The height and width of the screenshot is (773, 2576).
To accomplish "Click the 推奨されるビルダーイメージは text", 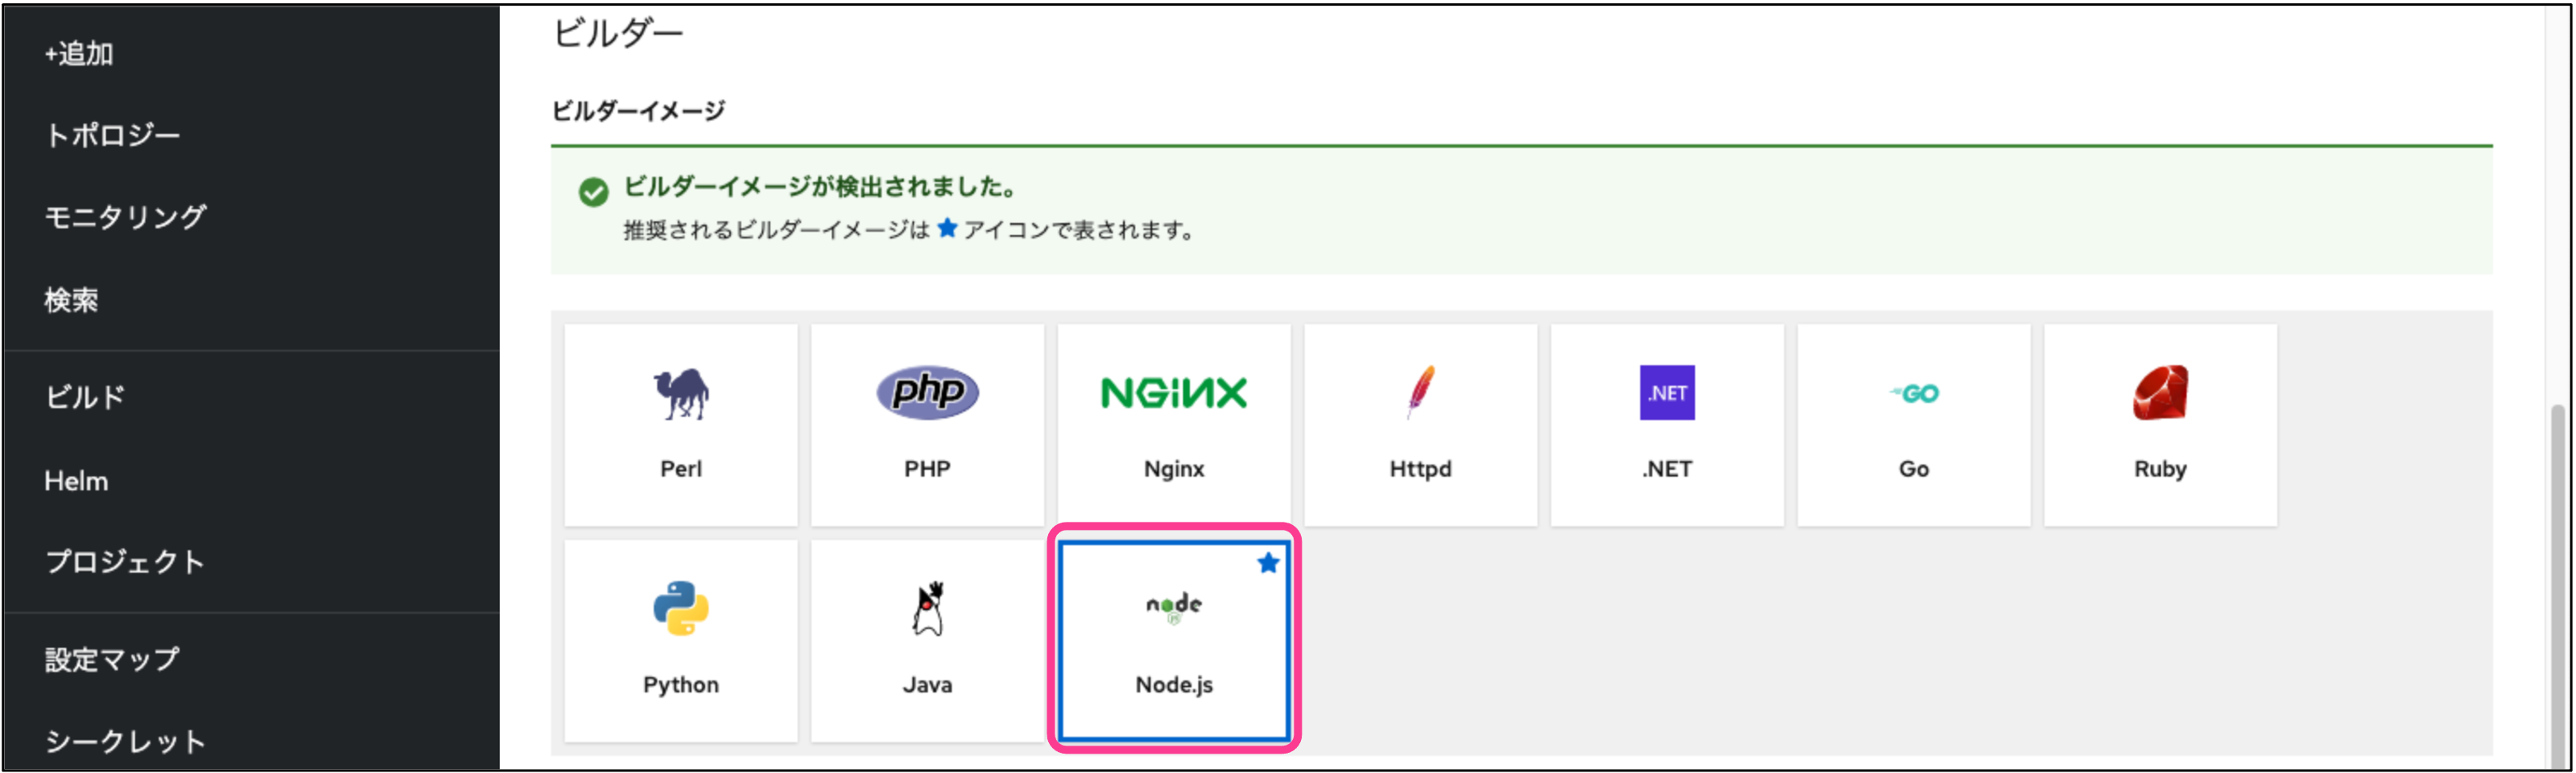I will point(777,230).
